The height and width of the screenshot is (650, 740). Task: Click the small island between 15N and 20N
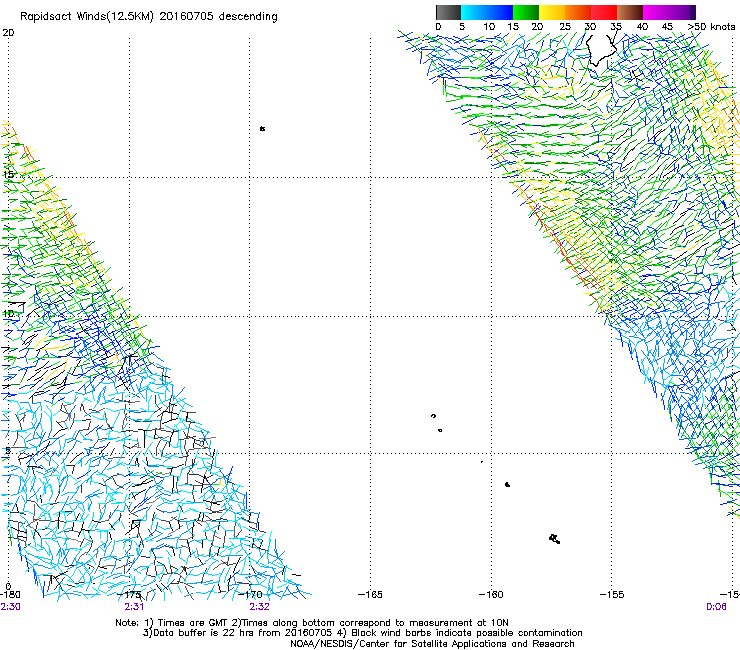[x=262, y=128]
